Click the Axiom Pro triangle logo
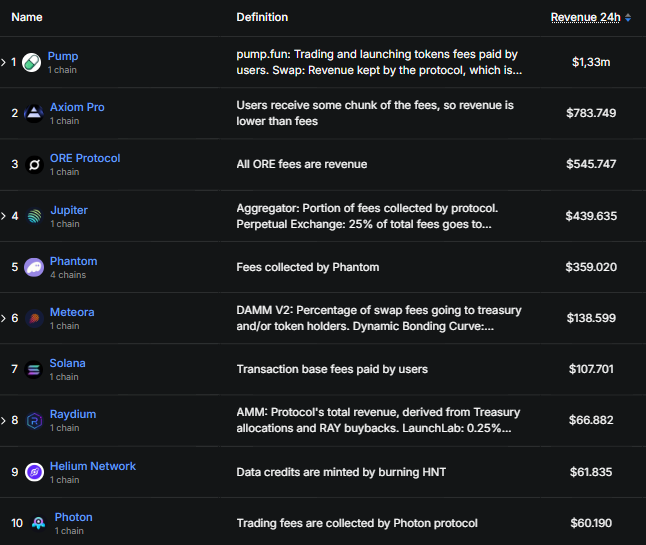This screenshot has height=545, width=646. point(33,113)
